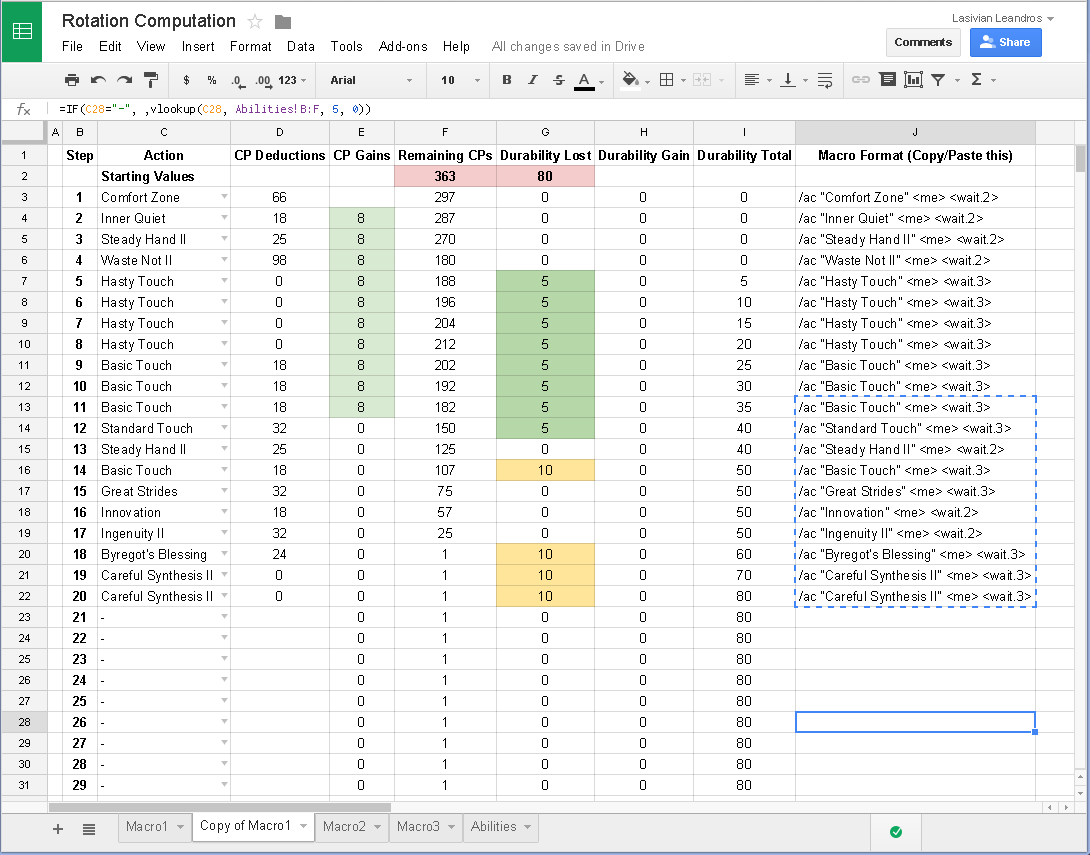Click All changes saved in Drive
1090x855 pixels.
568,47
